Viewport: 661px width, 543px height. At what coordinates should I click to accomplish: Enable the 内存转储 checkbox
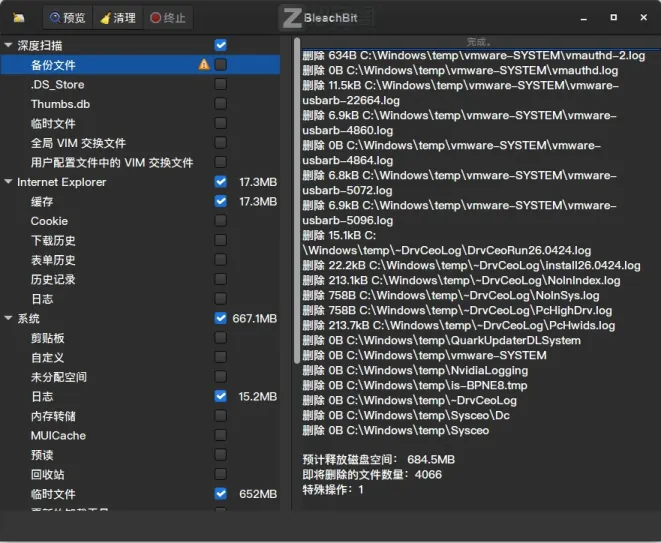pyautogui.click(x=220, y=416)
